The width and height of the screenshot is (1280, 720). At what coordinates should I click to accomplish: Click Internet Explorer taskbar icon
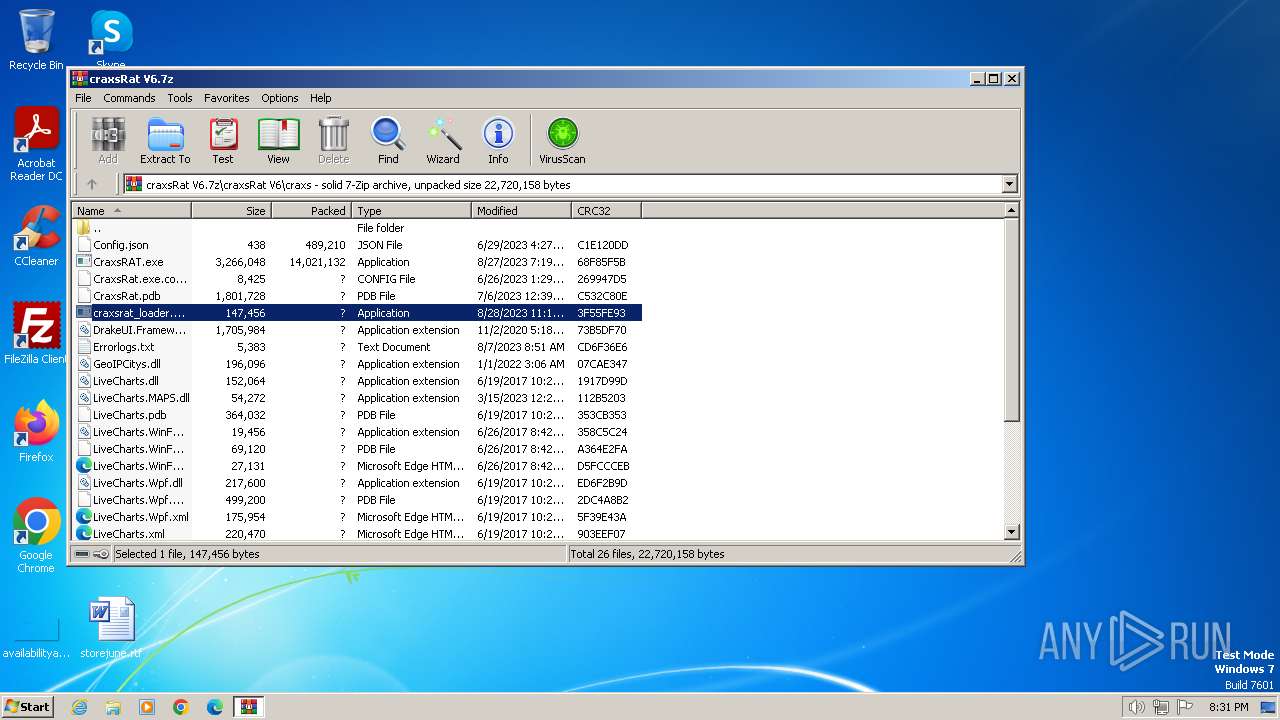click(79, 707)
